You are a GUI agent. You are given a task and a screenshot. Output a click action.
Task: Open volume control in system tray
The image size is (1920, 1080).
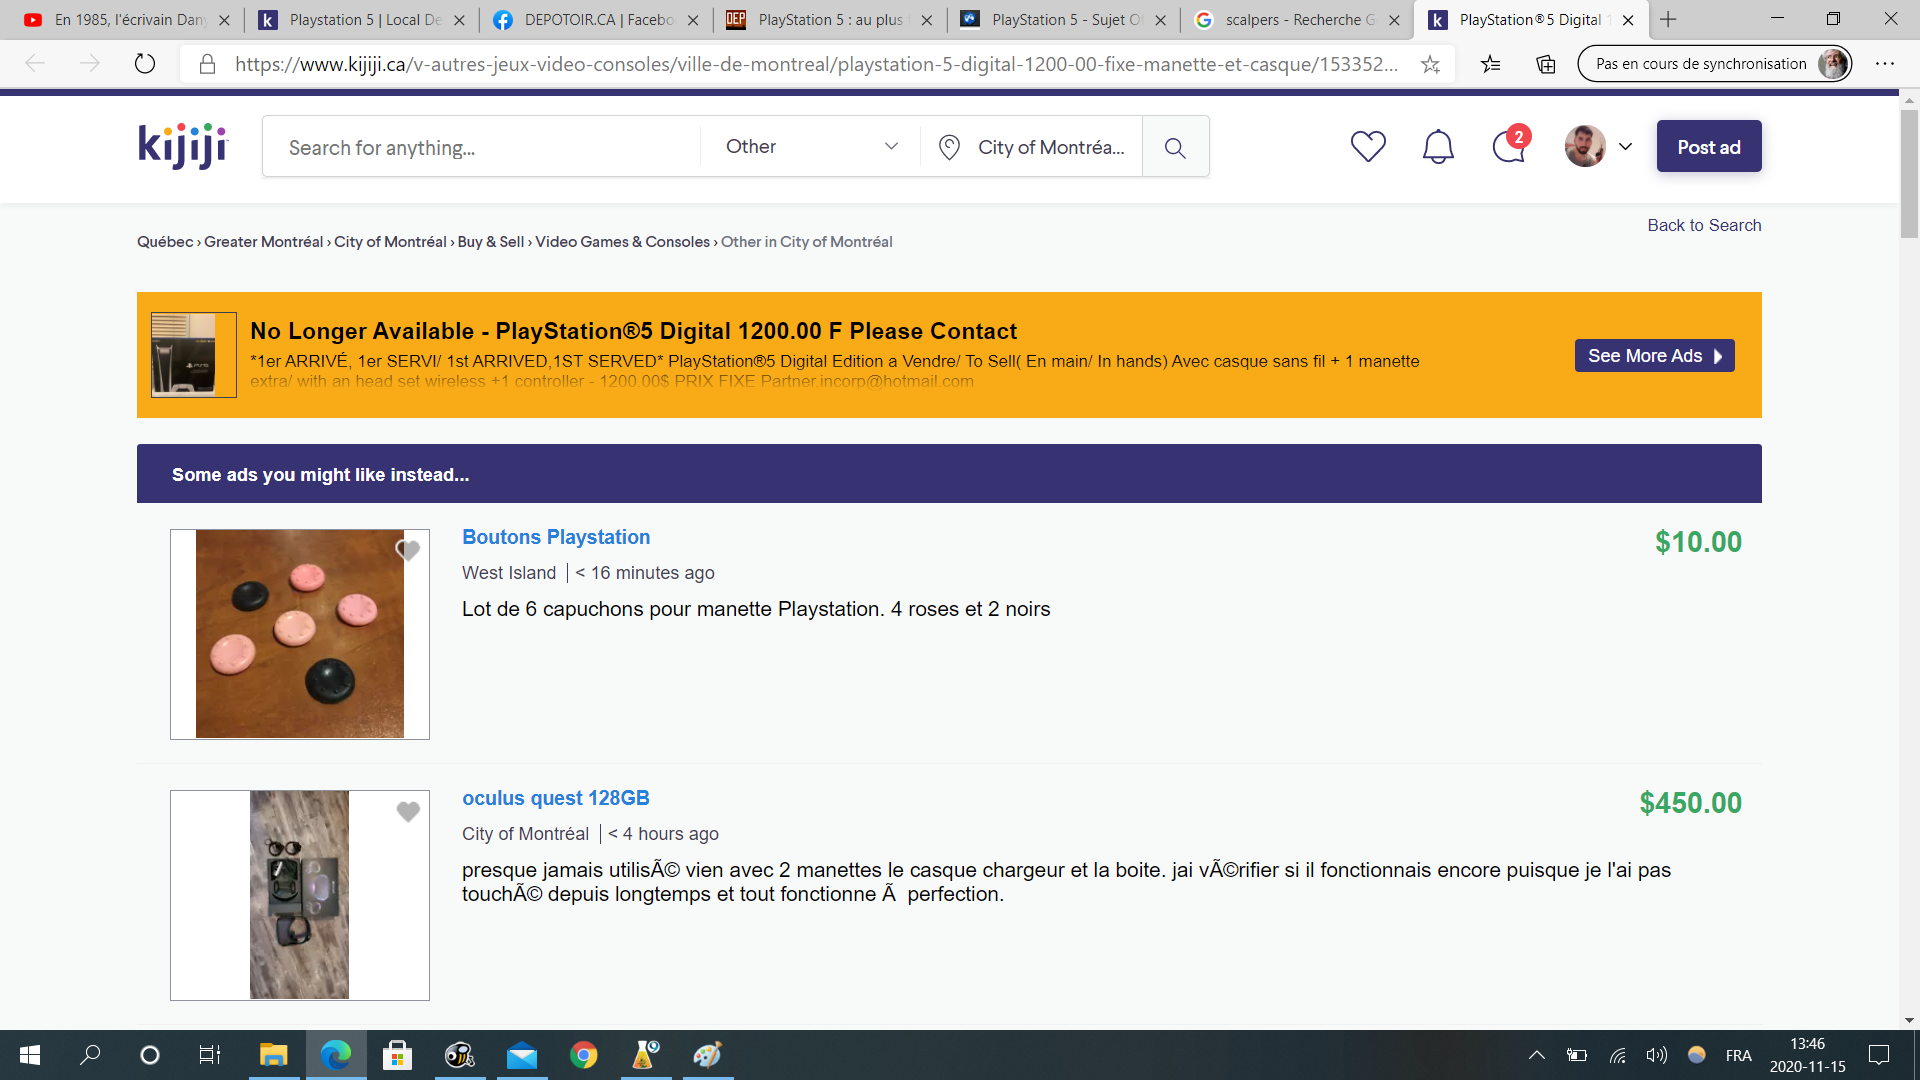coord(1657,1055)
